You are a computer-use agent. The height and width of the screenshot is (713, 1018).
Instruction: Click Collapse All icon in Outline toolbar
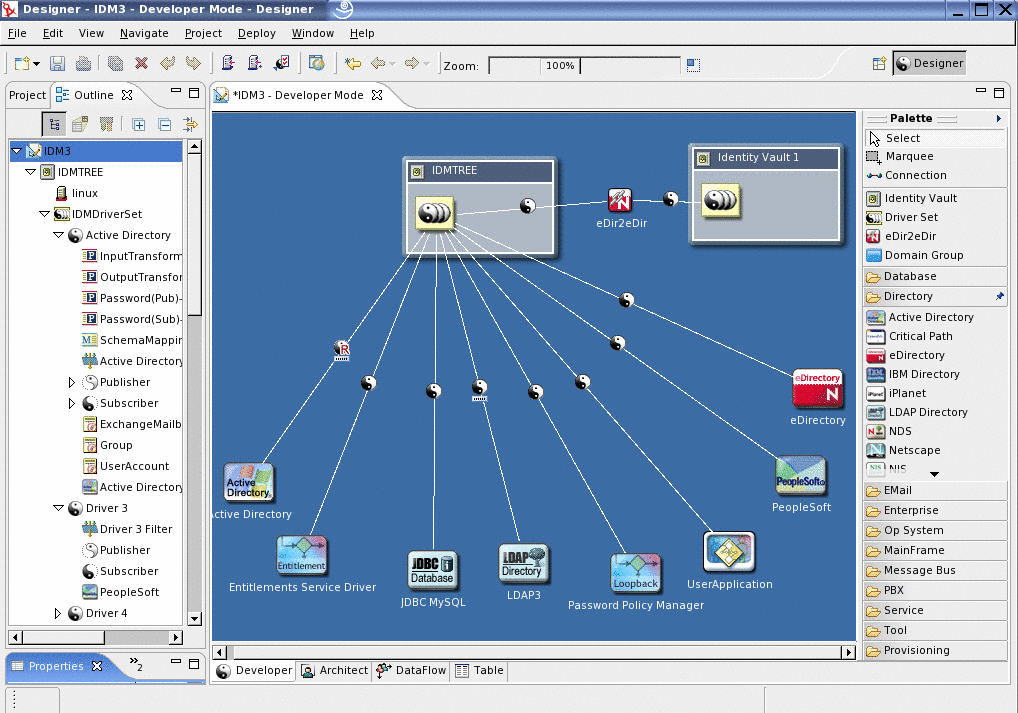(x=165, y=124)
